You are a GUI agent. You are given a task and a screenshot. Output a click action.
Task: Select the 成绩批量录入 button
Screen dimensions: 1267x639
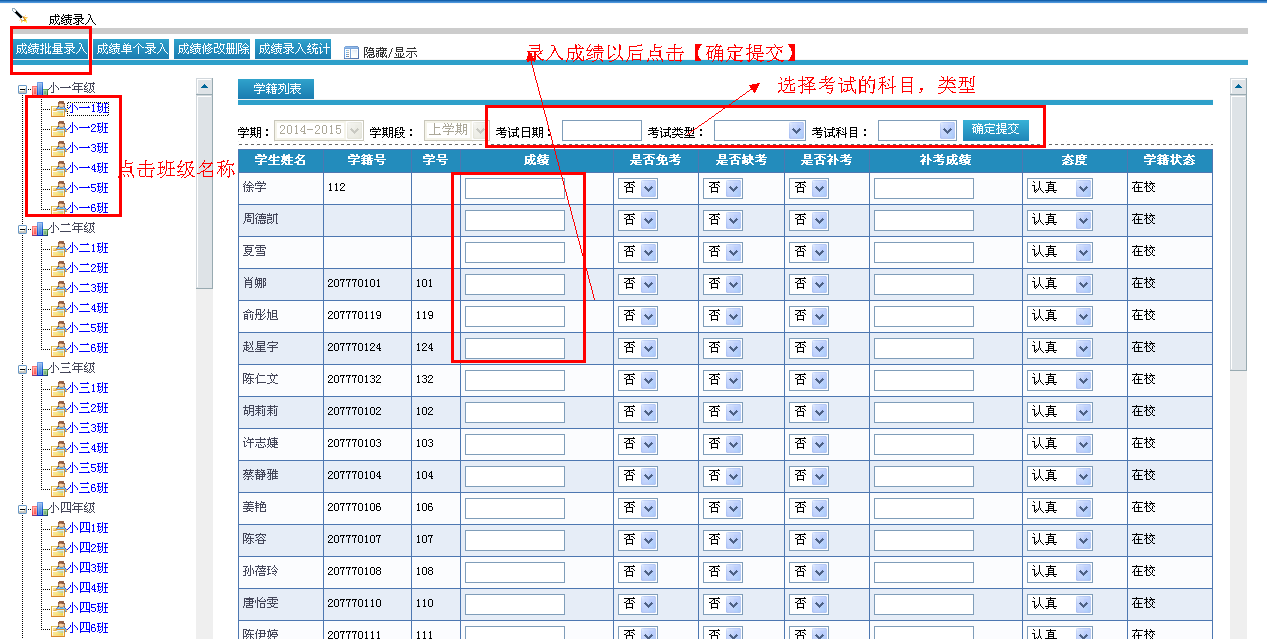49,47
